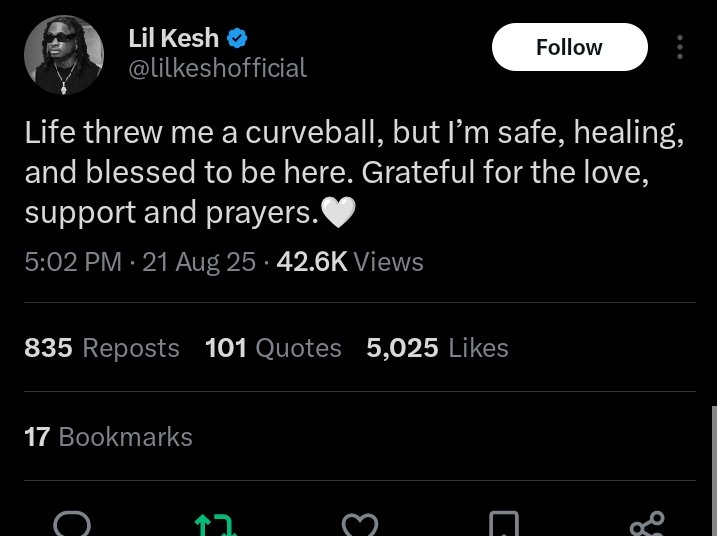Click the white heart emoji in the post
Screen dimensions: 717x536
pyautogui.click(x=336, y=213)
